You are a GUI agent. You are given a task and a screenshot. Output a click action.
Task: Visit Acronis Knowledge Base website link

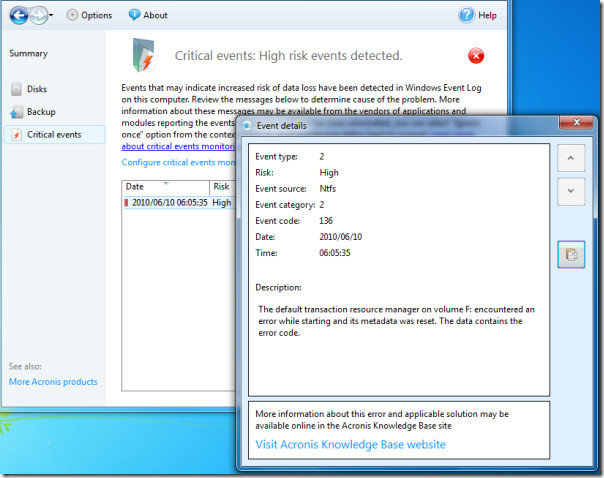351,444
